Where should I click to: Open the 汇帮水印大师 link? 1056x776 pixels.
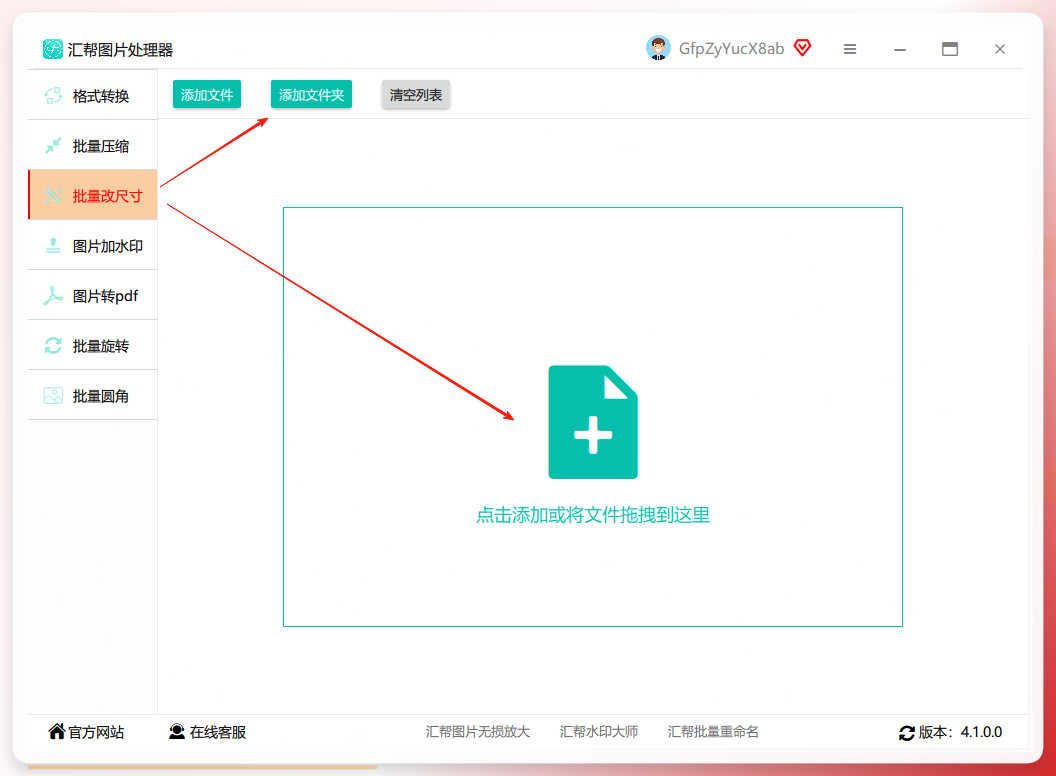(599, 732)
